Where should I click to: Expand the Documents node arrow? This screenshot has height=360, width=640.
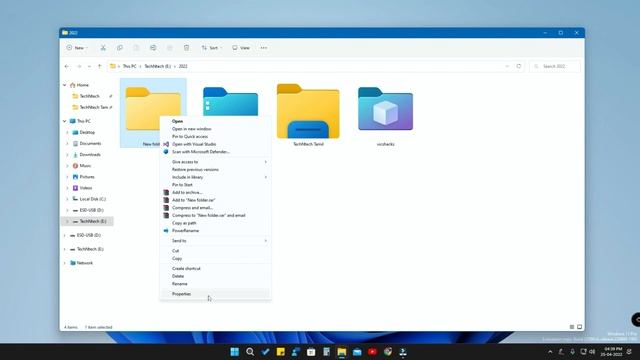point(67,143)
